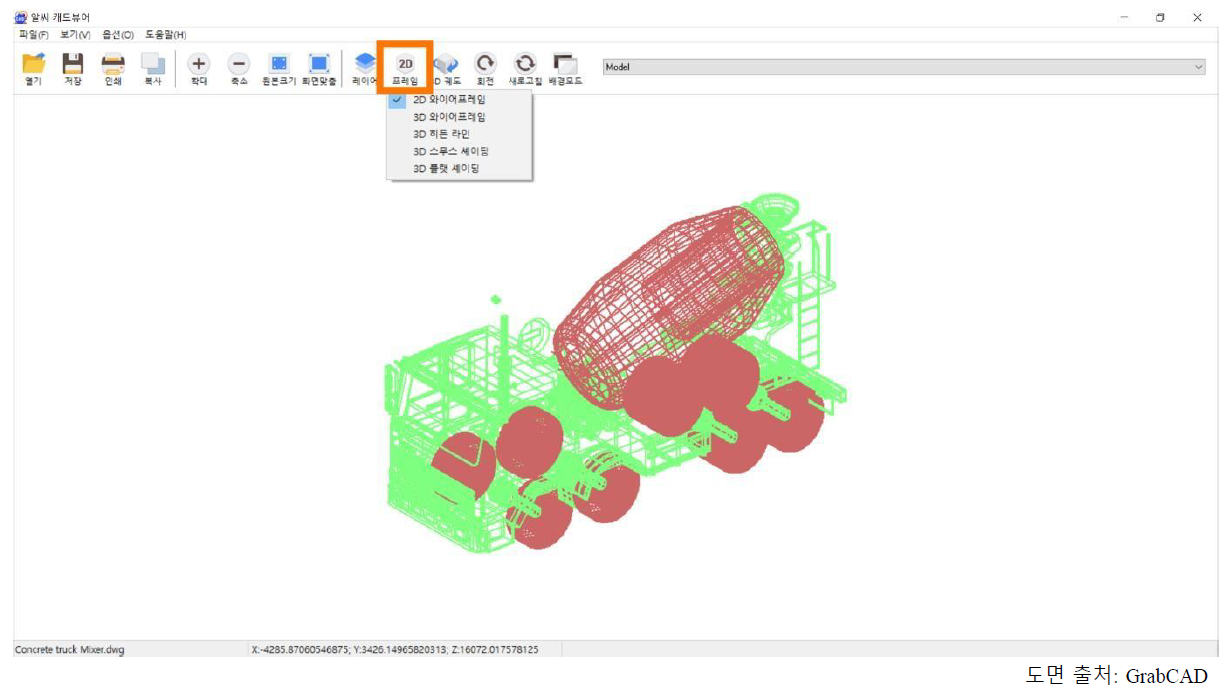Select the checked 2D 와이어프레임 option
Screen dimensions: 1229x698
click(460, 100)
